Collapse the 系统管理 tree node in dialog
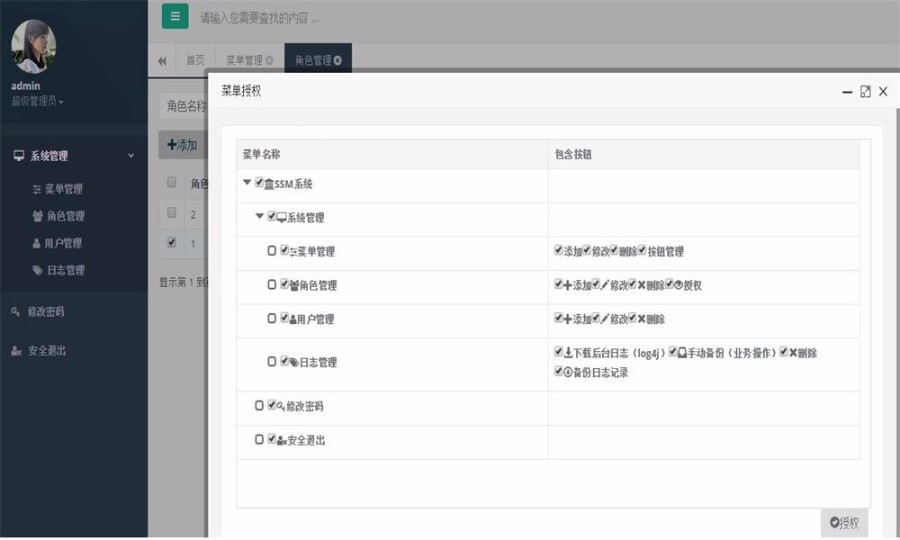Screen dimensions: 900x540 coord(259,216)
